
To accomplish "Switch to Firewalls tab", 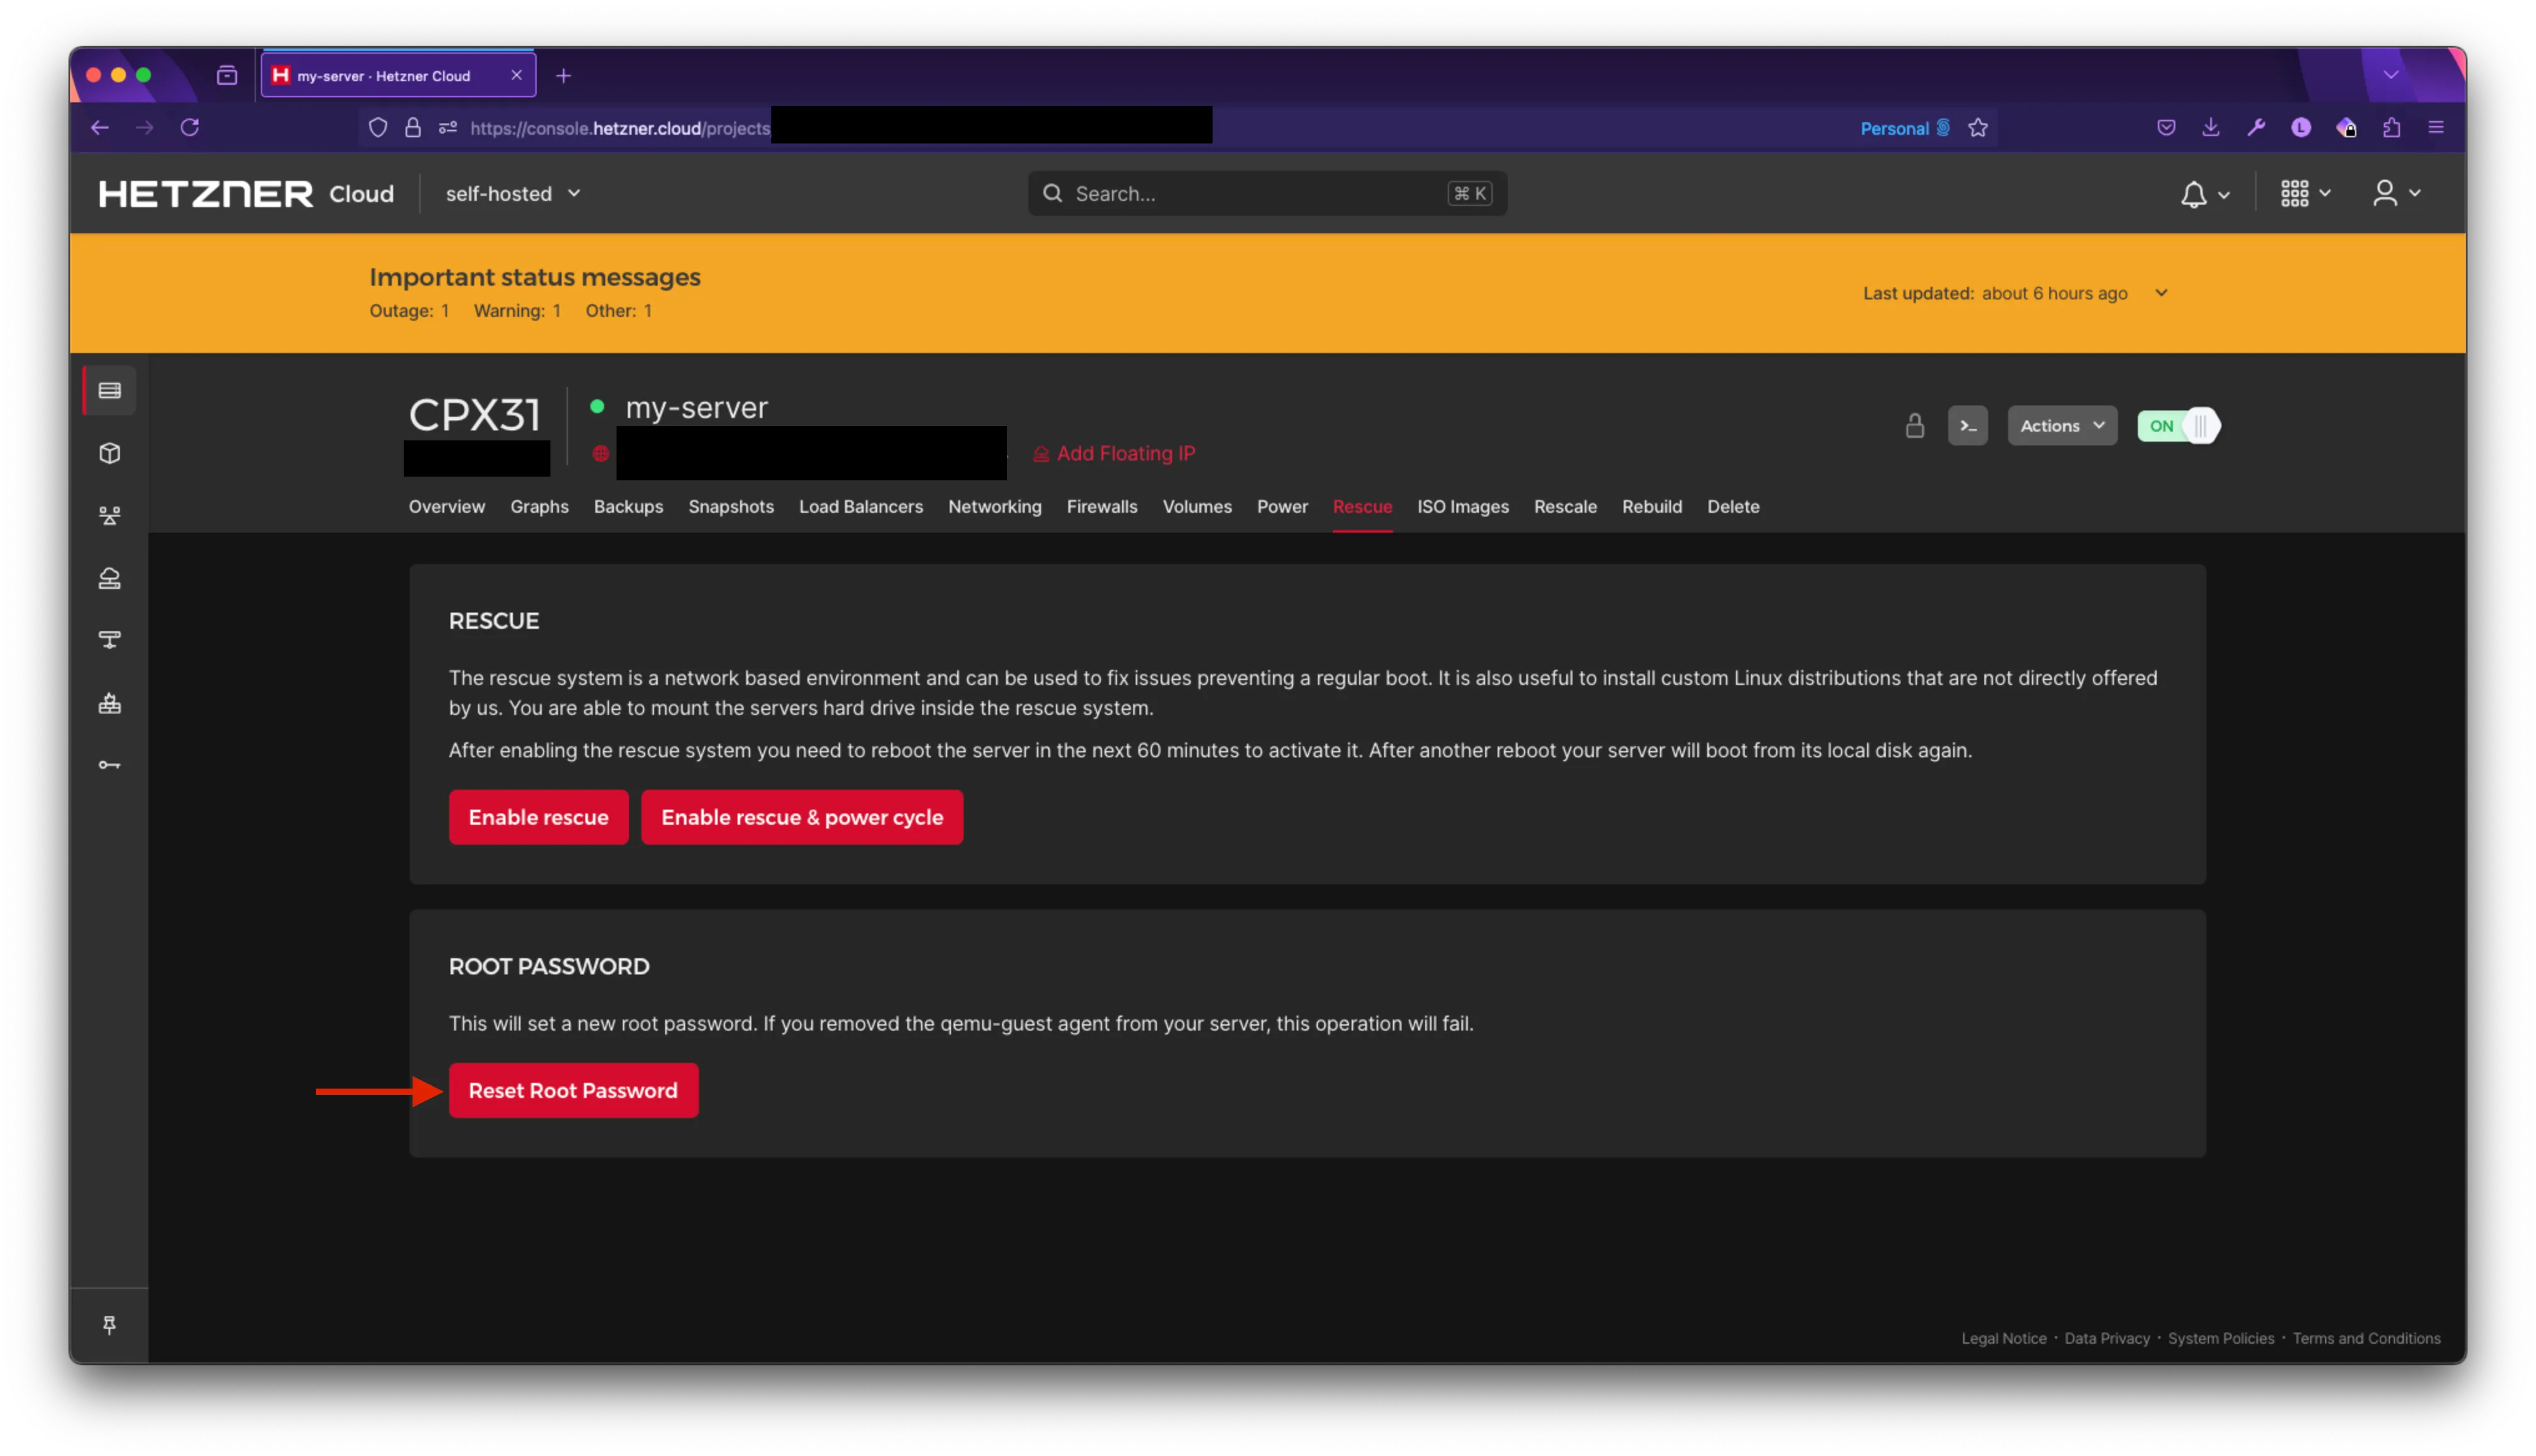I will click(1102, 507).
